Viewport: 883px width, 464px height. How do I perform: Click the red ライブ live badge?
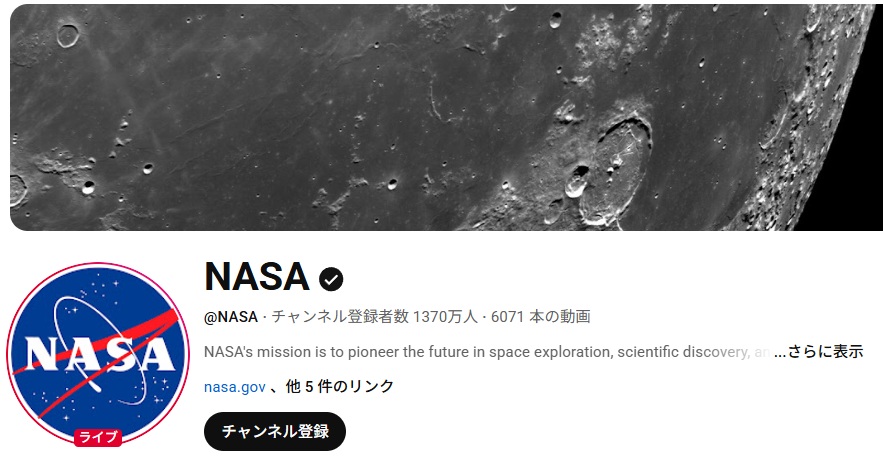click(x=97, y=437)
